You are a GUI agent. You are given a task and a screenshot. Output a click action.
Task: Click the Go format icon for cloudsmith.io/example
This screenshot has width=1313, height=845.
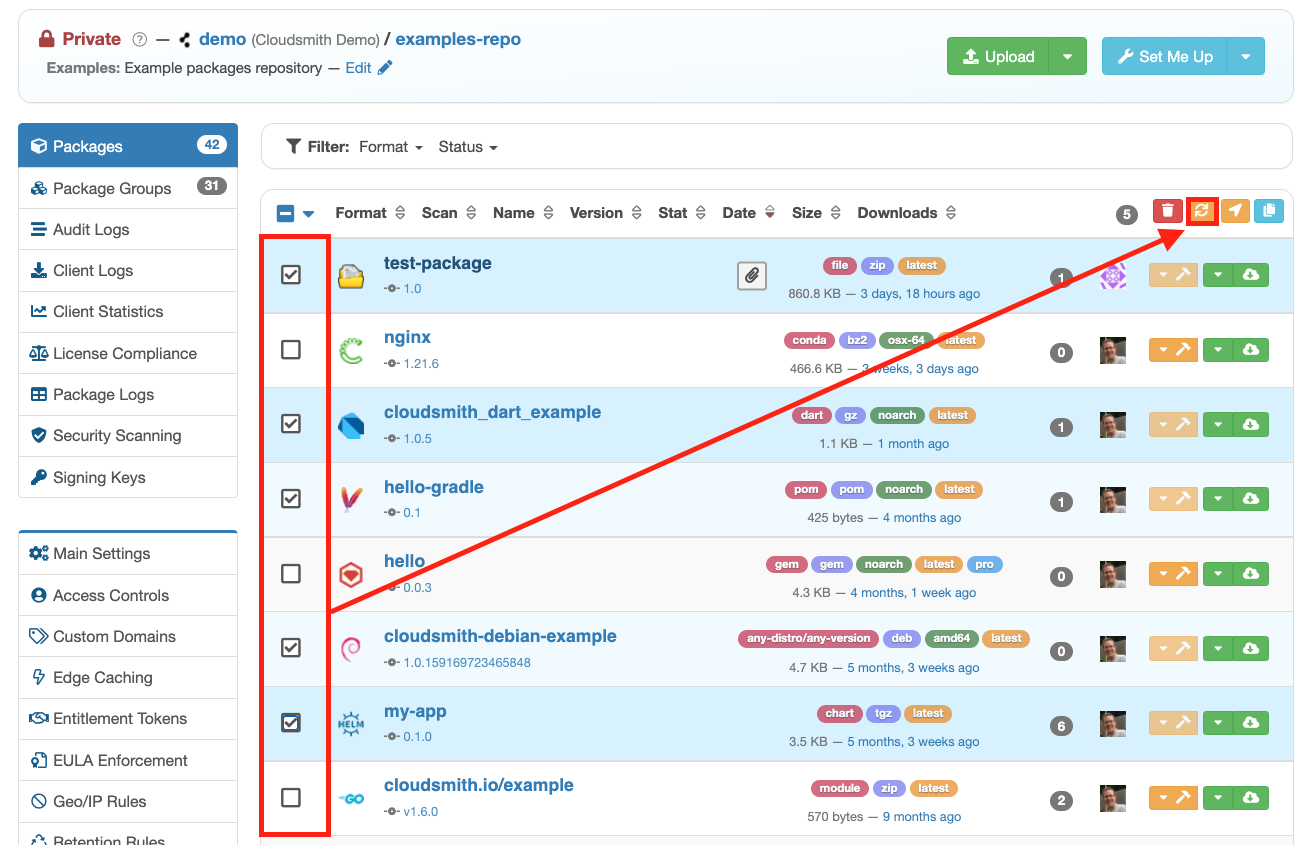pos(351,799)
